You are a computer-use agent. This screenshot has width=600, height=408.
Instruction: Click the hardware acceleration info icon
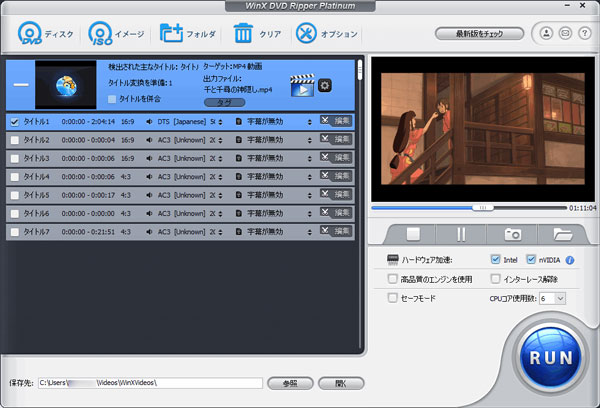pos(570,260)
